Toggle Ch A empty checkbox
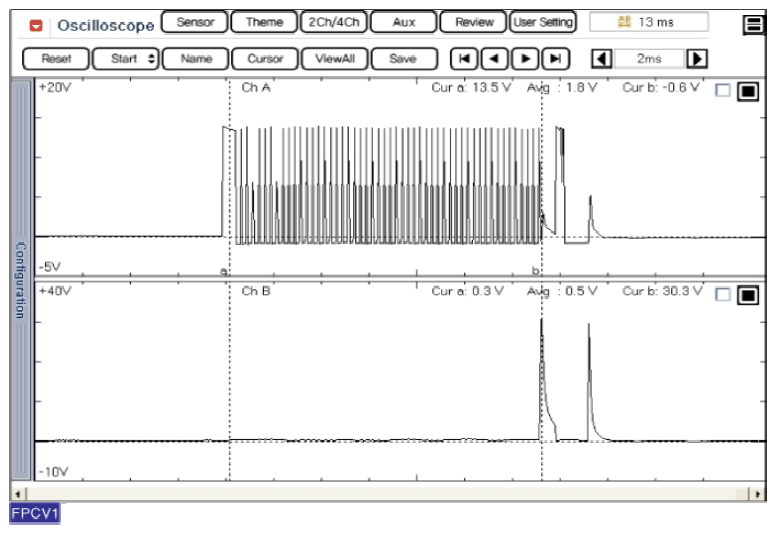776x534 pixels. [723, 91]
